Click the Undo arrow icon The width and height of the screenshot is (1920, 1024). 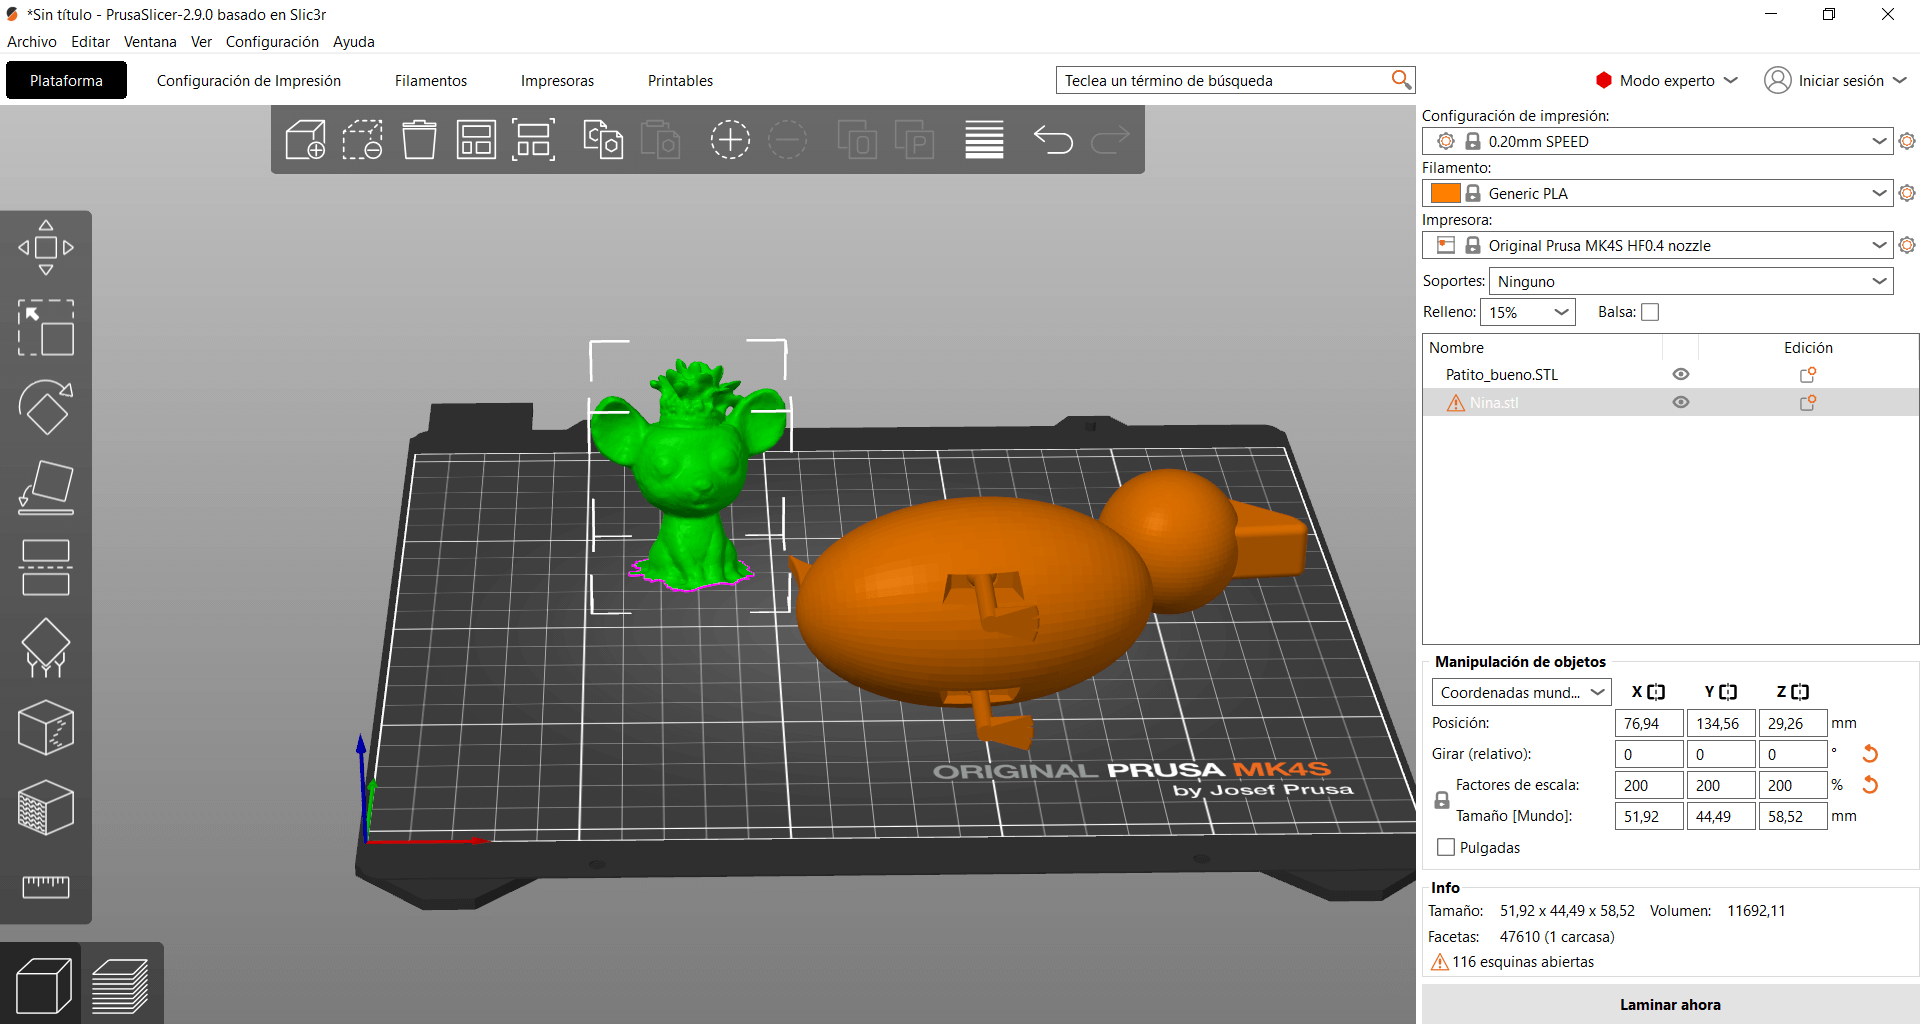tap(1053, 140)
